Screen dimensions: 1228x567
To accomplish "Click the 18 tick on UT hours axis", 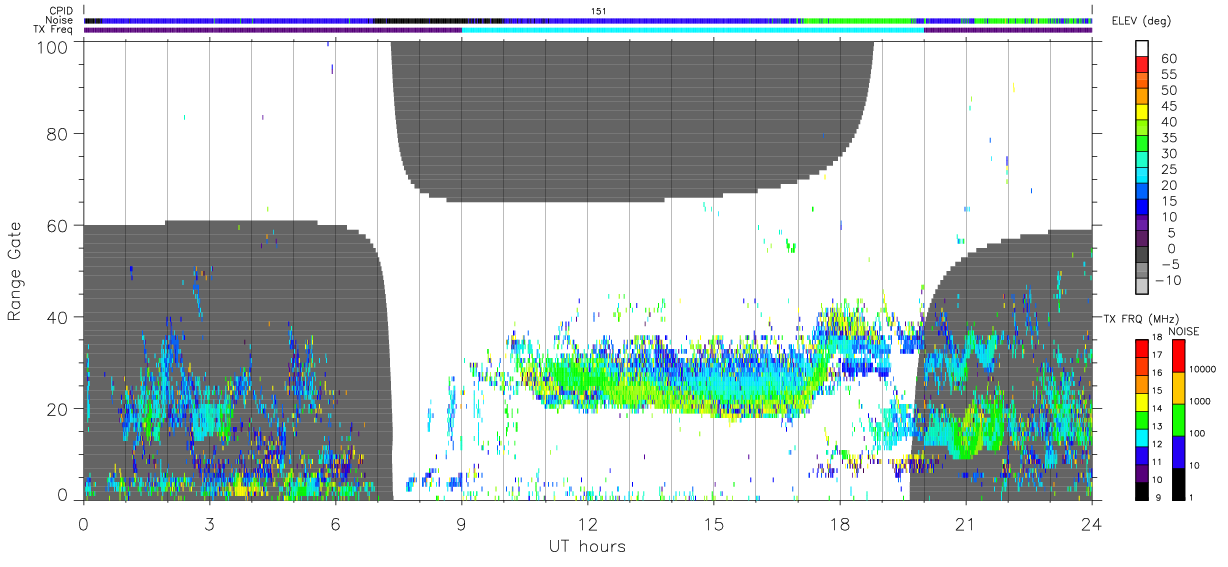I will pos(840,524).
